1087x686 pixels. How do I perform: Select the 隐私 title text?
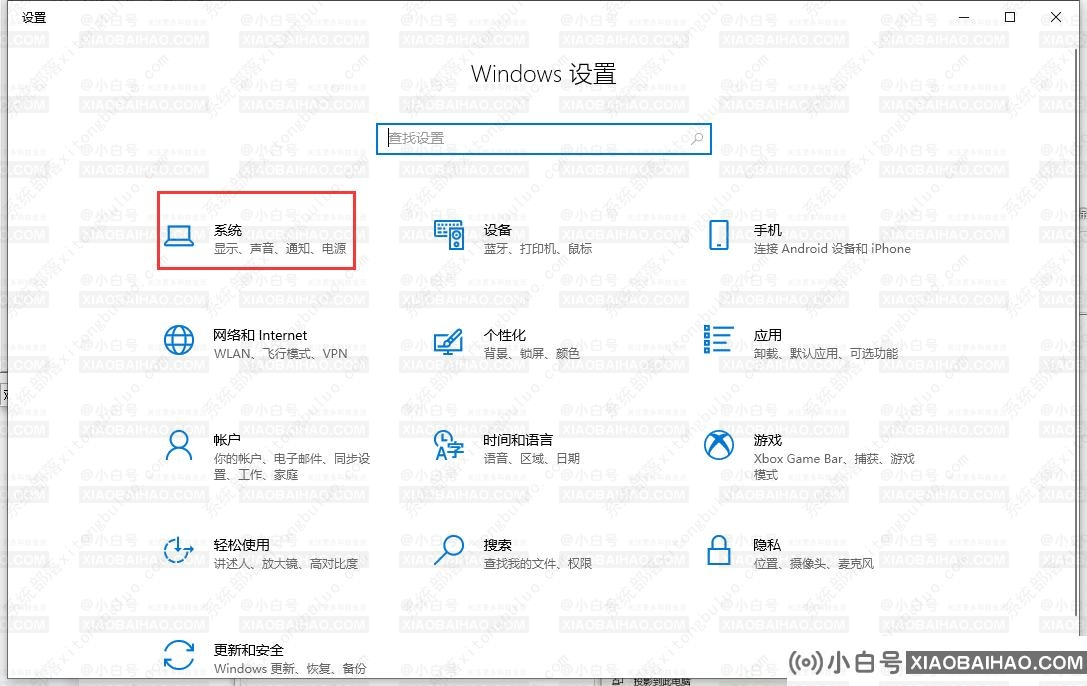pyautogui.click(x=767, y=545)
